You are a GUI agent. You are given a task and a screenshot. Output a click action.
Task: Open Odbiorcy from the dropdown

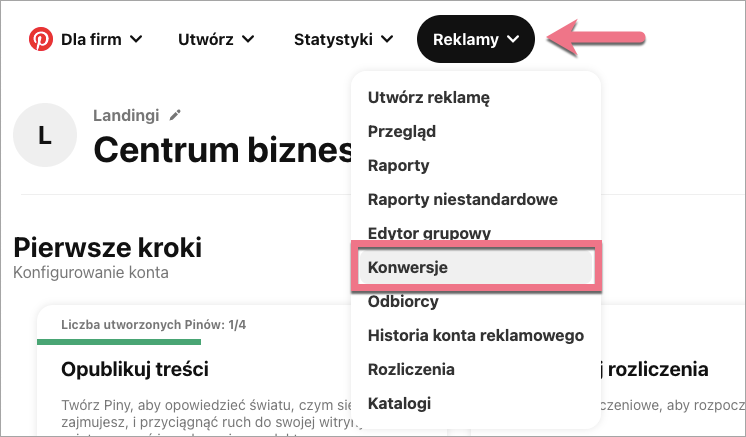(403, 301)
